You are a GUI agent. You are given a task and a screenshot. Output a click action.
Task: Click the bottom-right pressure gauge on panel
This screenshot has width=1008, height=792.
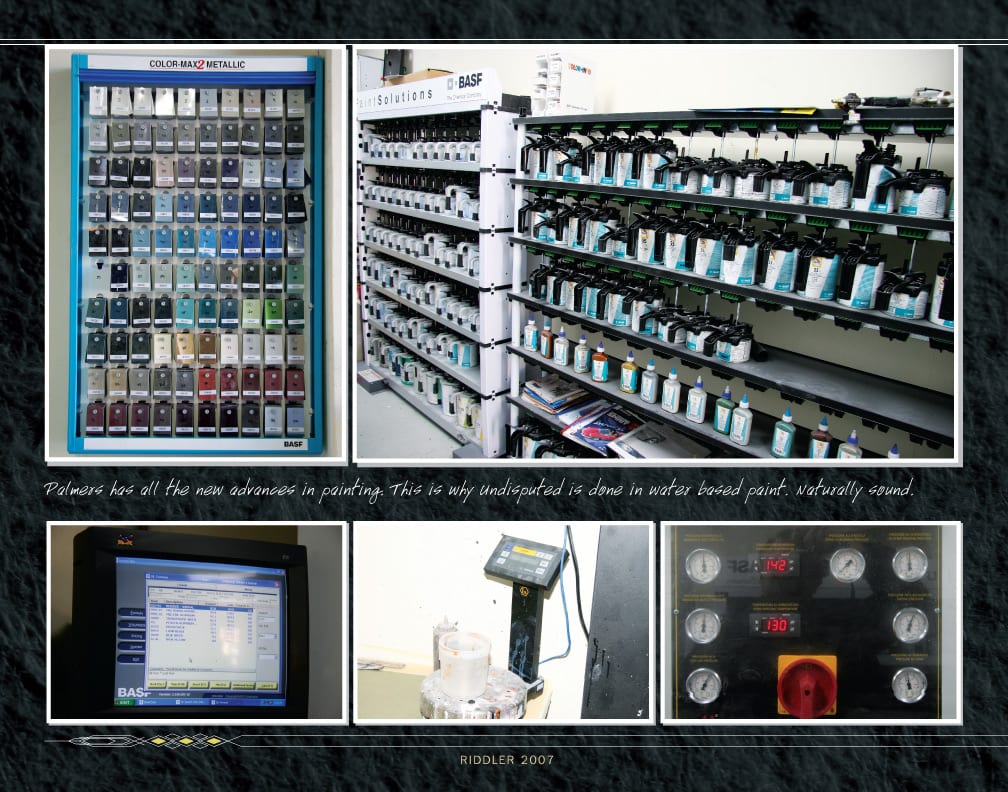(909, 685)
